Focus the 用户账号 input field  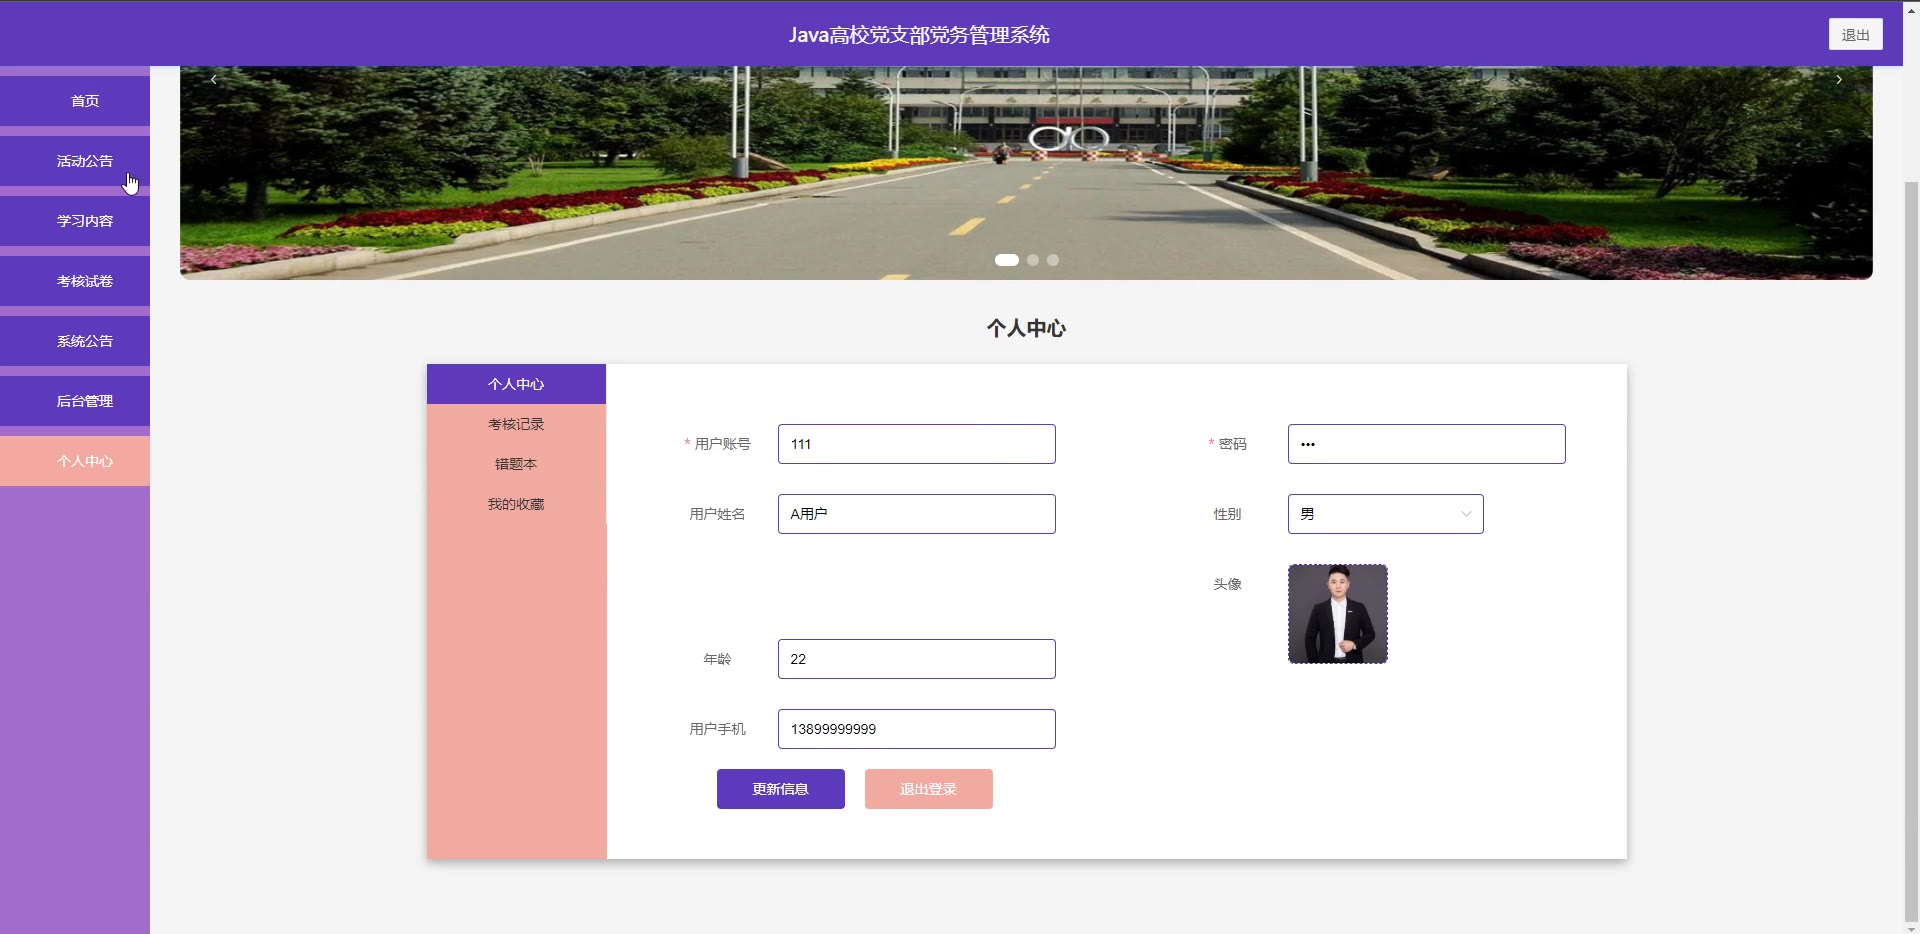point(916,444)
